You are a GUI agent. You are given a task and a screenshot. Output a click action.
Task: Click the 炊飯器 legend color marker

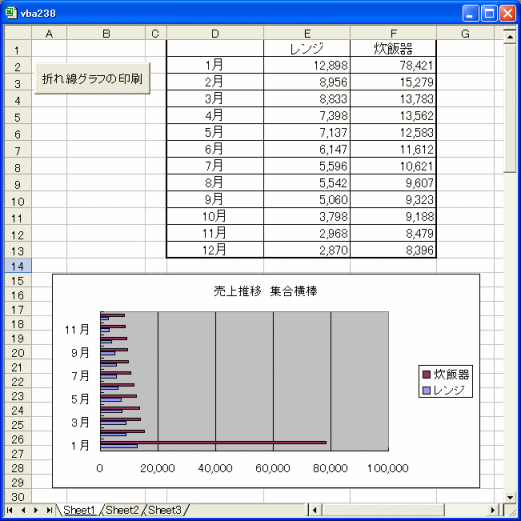coord(426,375)
